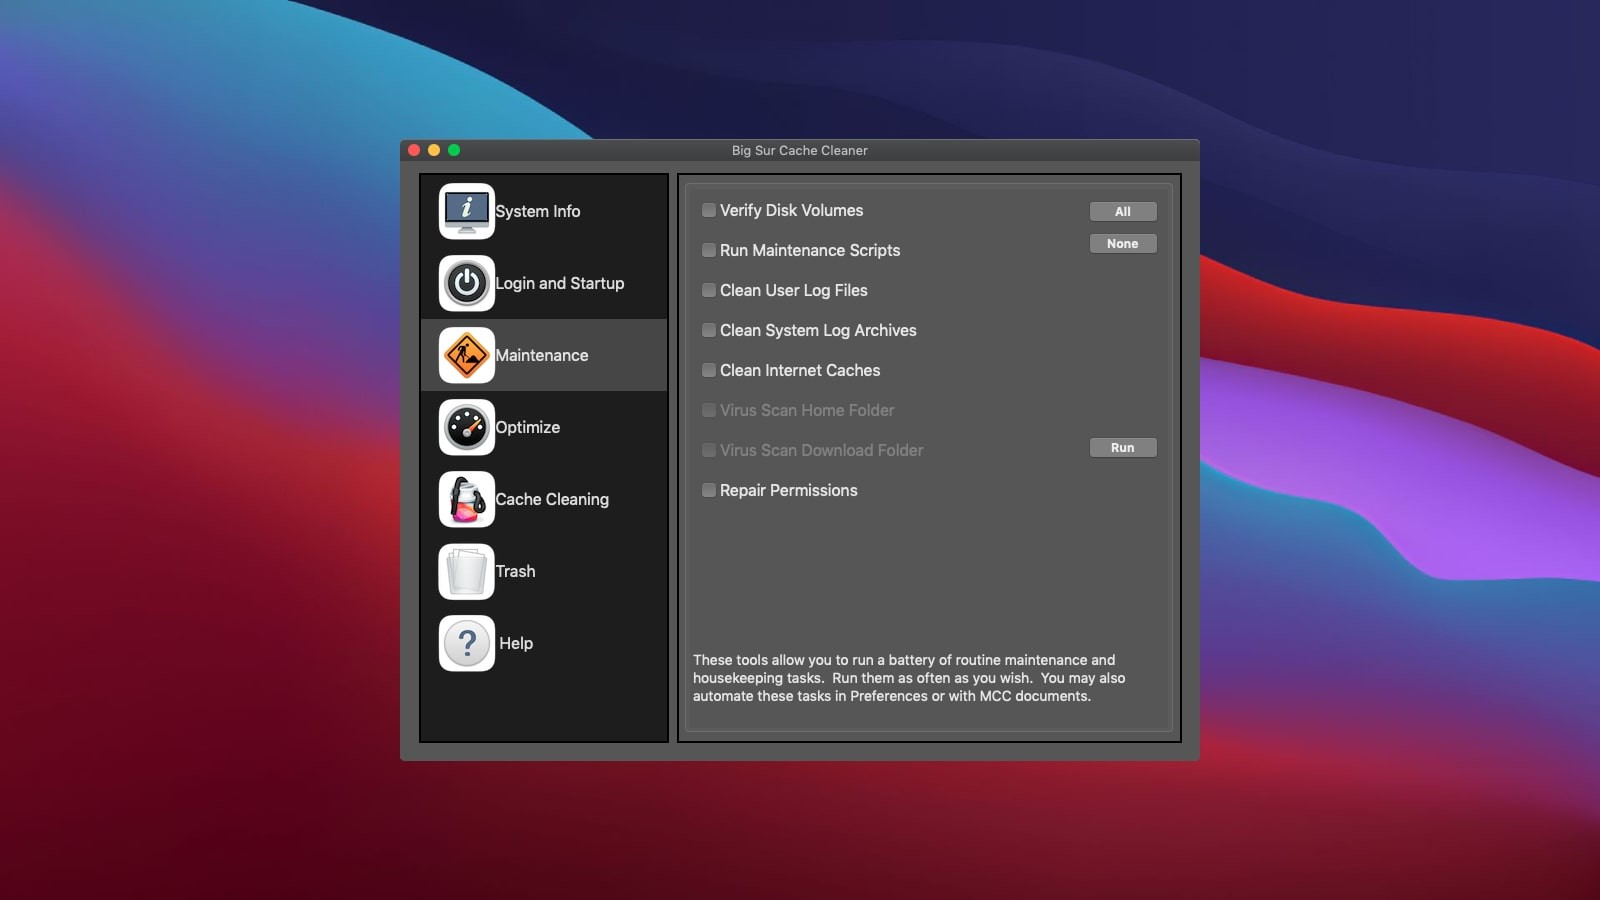The width and height of the screenshot is (1600, 900).
Task: Select the Cache Cleaning spray bottle icon
Action: click(x=466, y=499)
